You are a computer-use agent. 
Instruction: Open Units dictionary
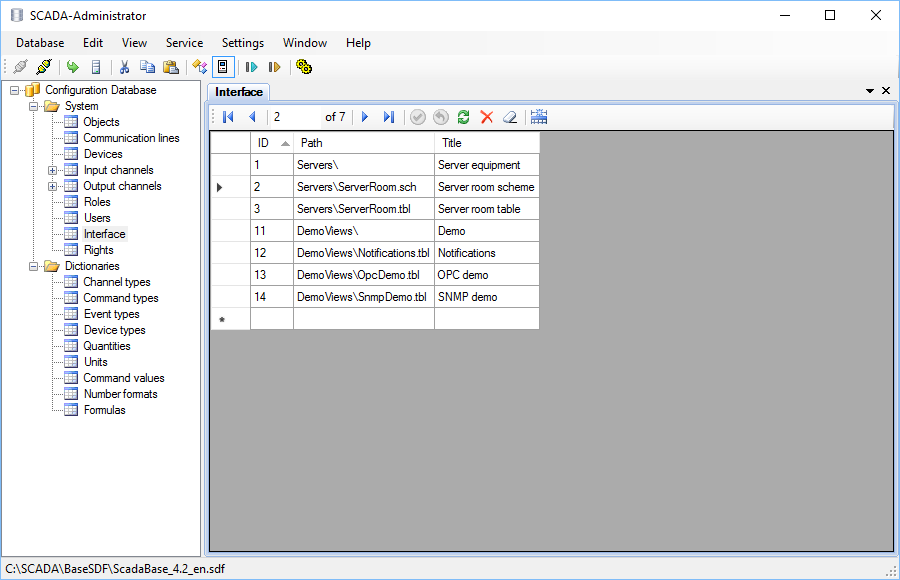[95, 362]
